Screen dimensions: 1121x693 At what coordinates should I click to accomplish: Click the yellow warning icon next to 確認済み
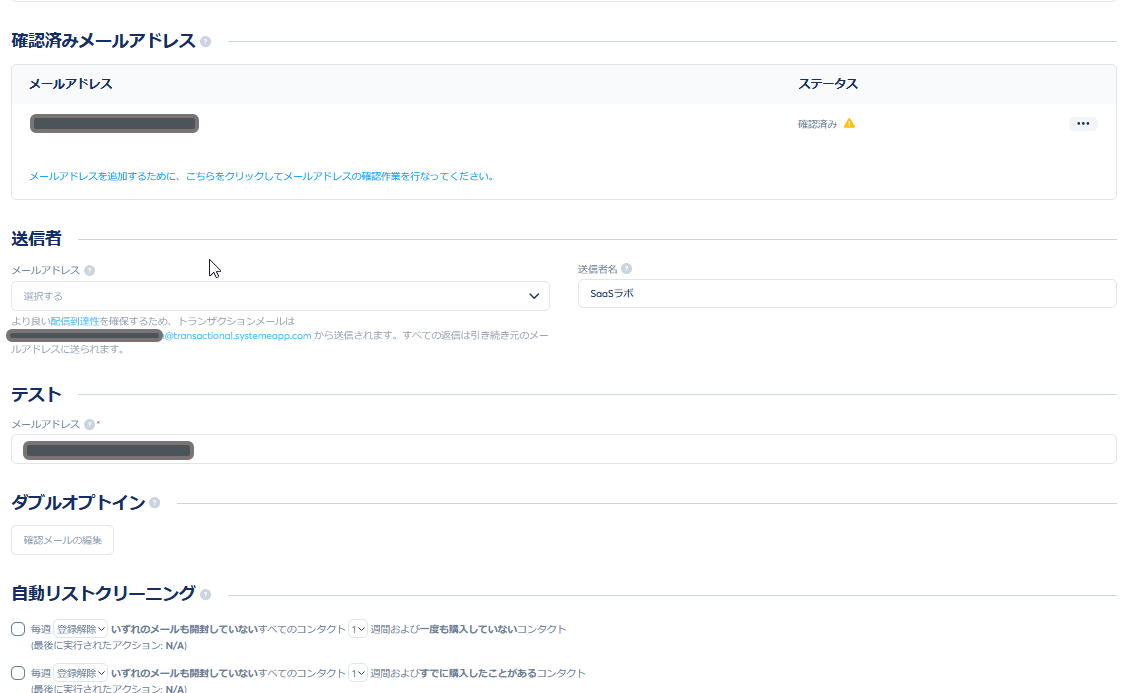click(849, 123)
